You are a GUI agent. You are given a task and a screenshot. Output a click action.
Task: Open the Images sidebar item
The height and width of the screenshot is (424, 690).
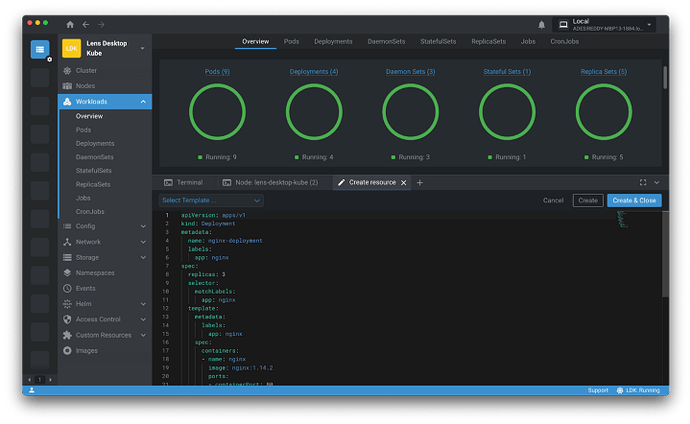87,350
